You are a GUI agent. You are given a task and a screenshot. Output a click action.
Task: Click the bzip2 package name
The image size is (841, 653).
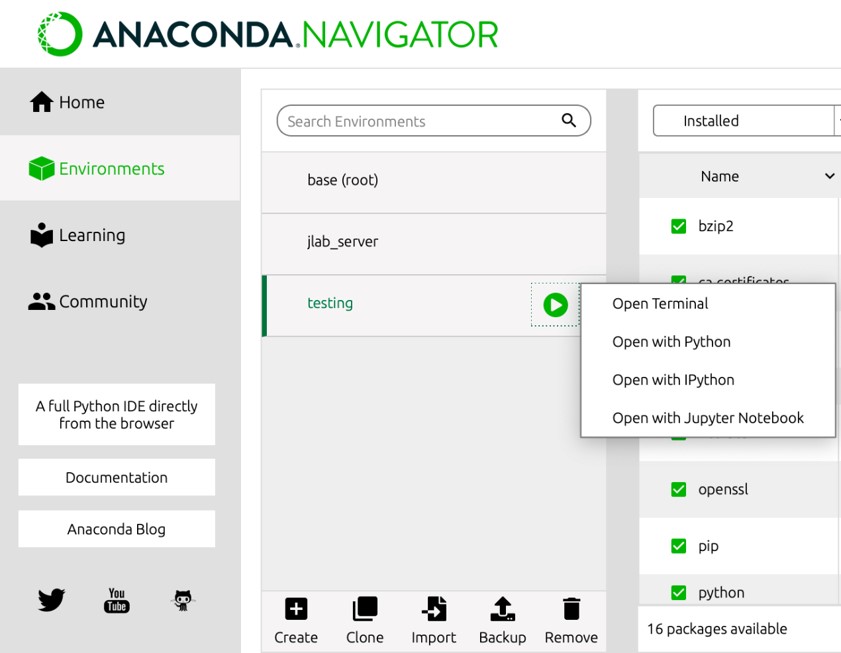click(715, 226)
